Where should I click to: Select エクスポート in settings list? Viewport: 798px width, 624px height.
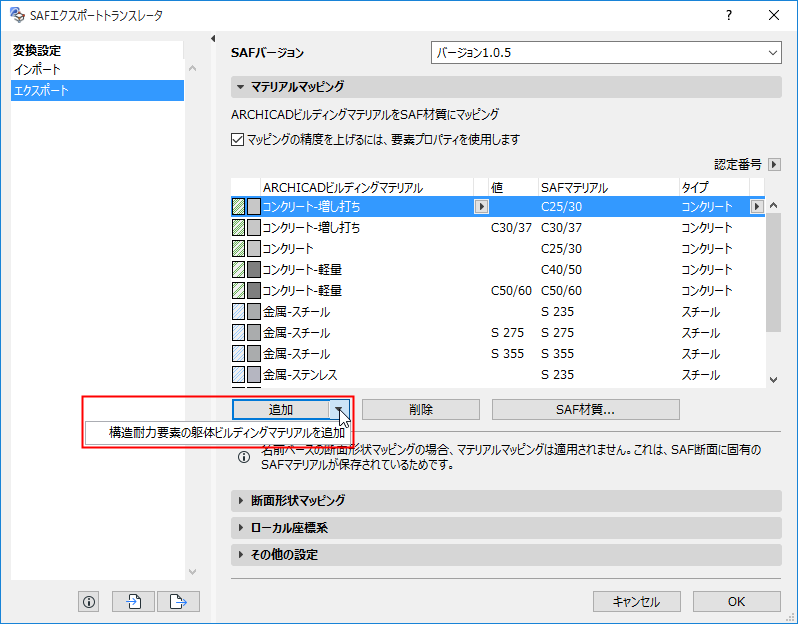click(x=97, y=91)
